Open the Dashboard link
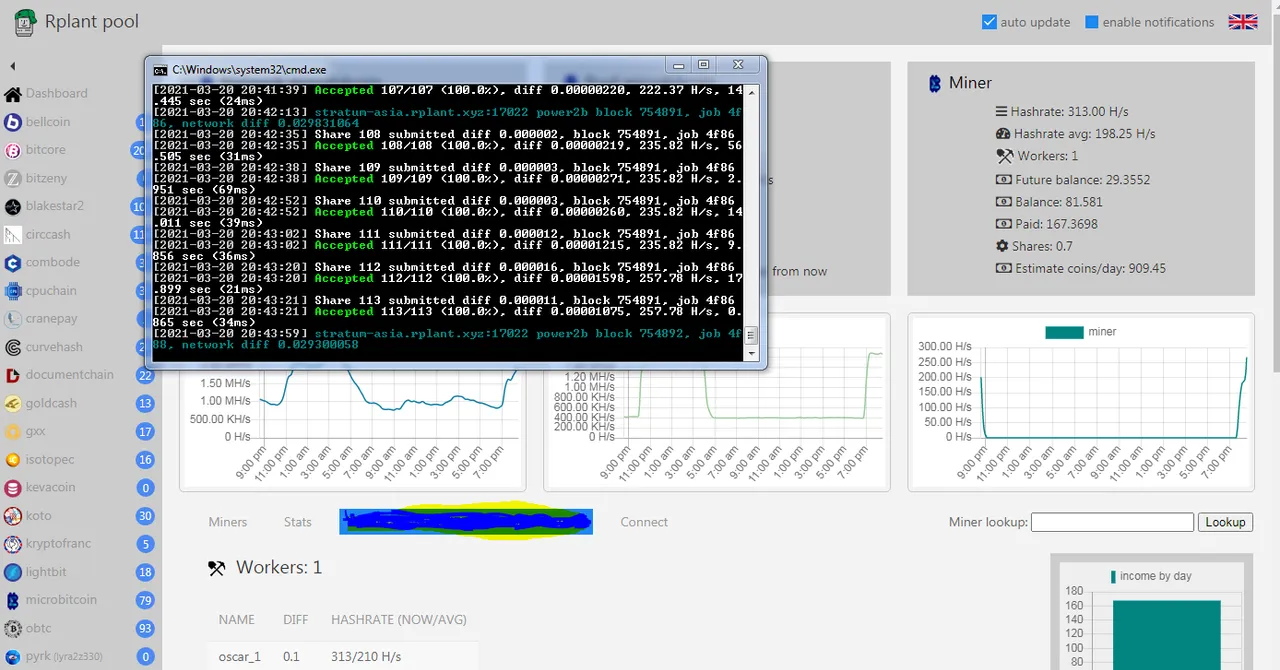Viewport: 1280px width, 670px height. point(57,93)
